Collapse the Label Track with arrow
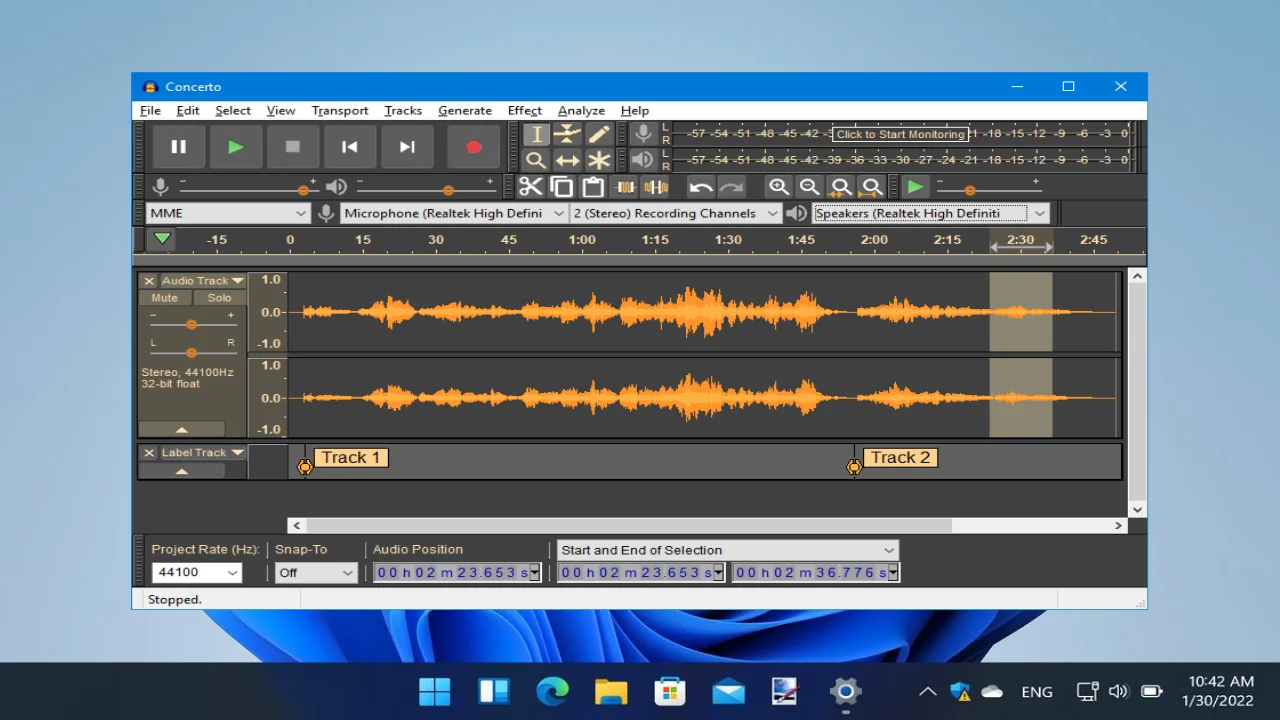1280x720 pixels. (x=181, y=471)
